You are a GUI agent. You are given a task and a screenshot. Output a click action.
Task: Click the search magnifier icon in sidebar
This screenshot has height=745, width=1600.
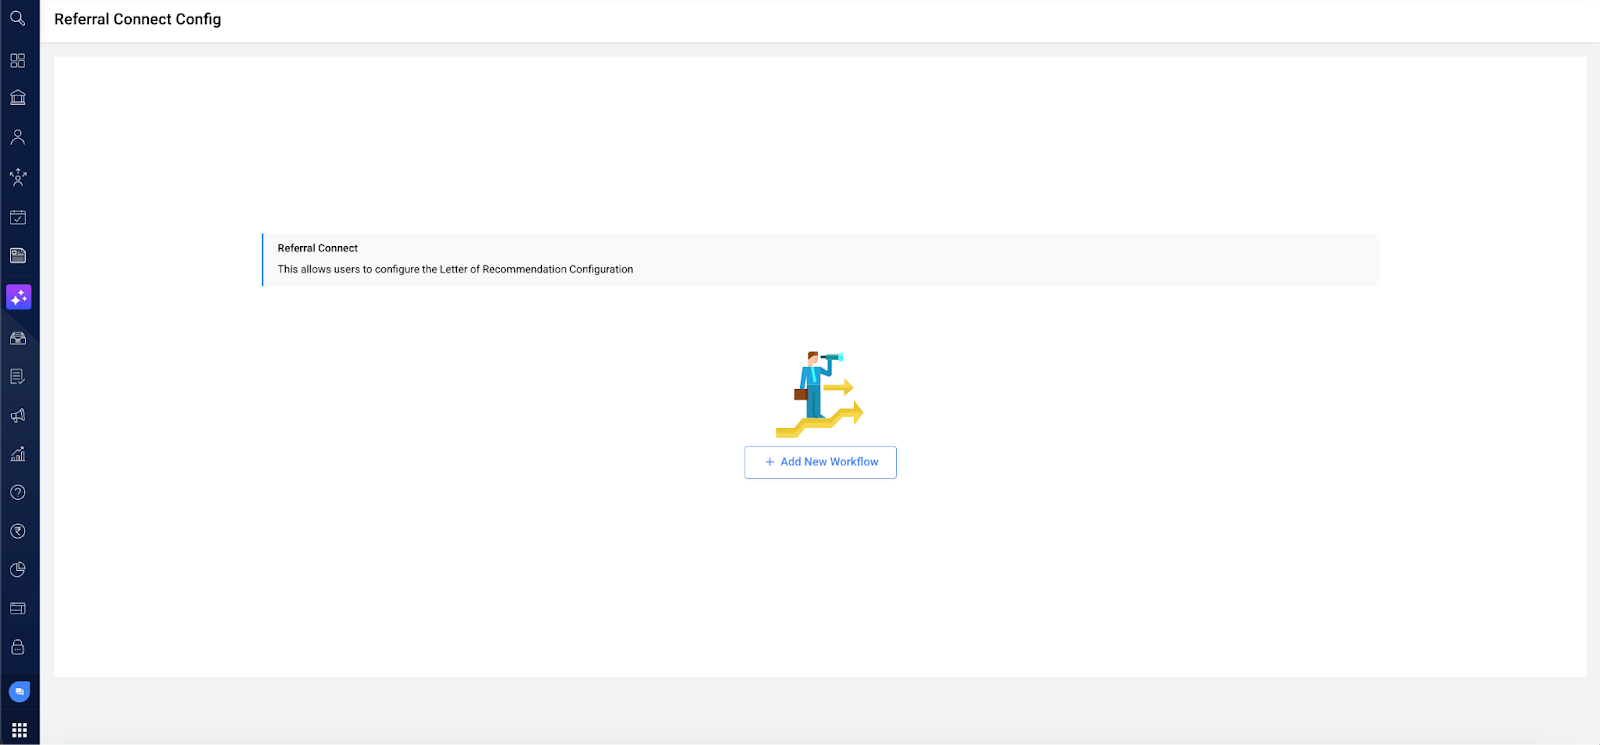pos(18,19)
